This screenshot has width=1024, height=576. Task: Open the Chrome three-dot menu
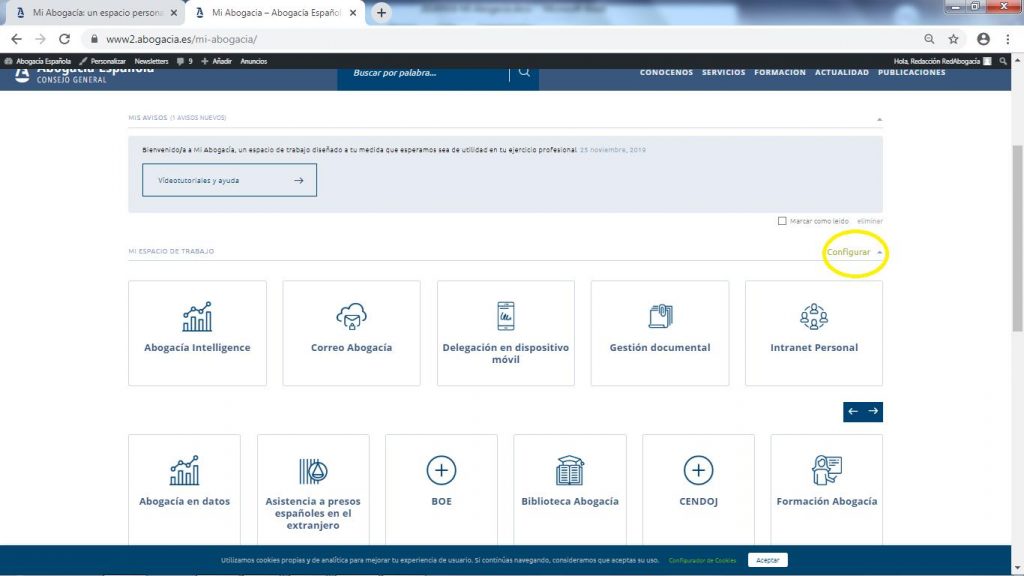pyautogui.click(x=1008, y=39)
